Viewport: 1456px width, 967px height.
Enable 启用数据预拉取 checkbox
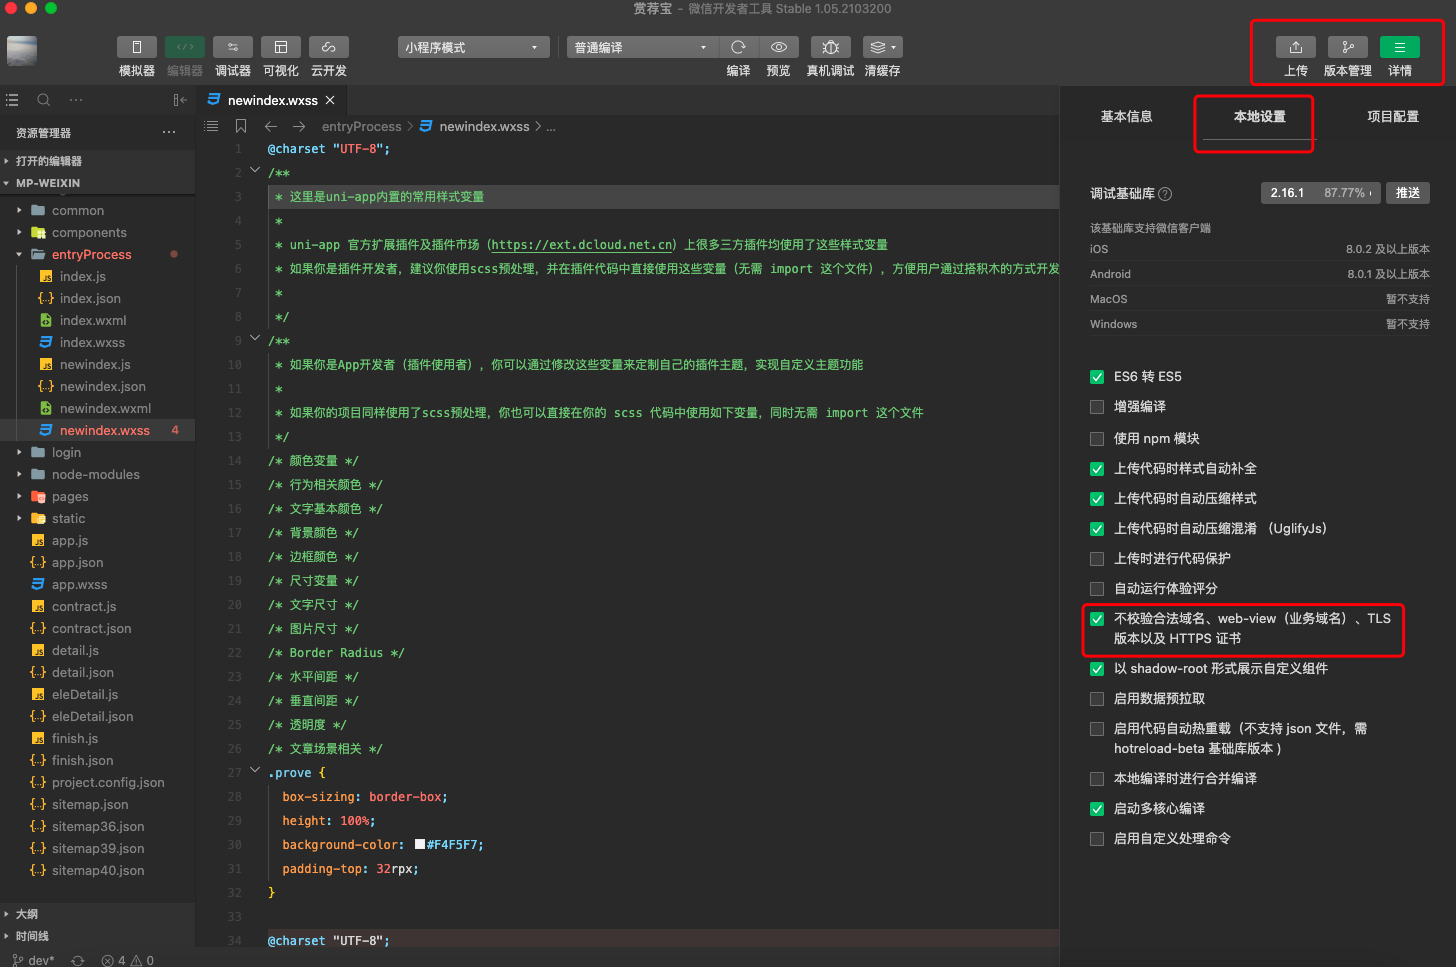pyautogui.click(x=1097, y=699)
